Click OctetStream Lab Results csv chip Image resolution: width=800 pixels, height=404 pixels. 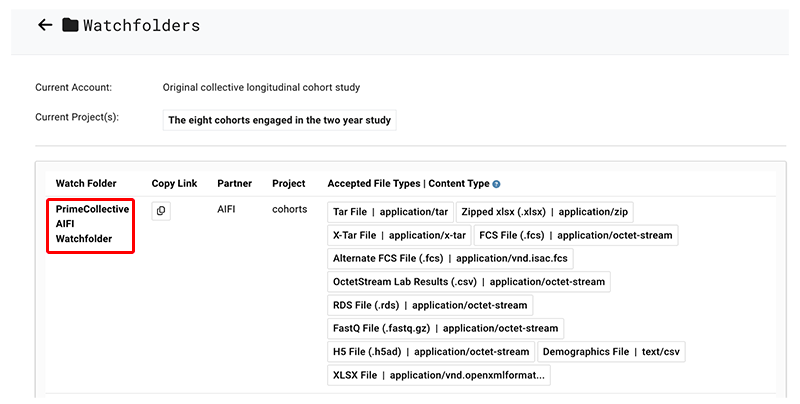[468, 282]
